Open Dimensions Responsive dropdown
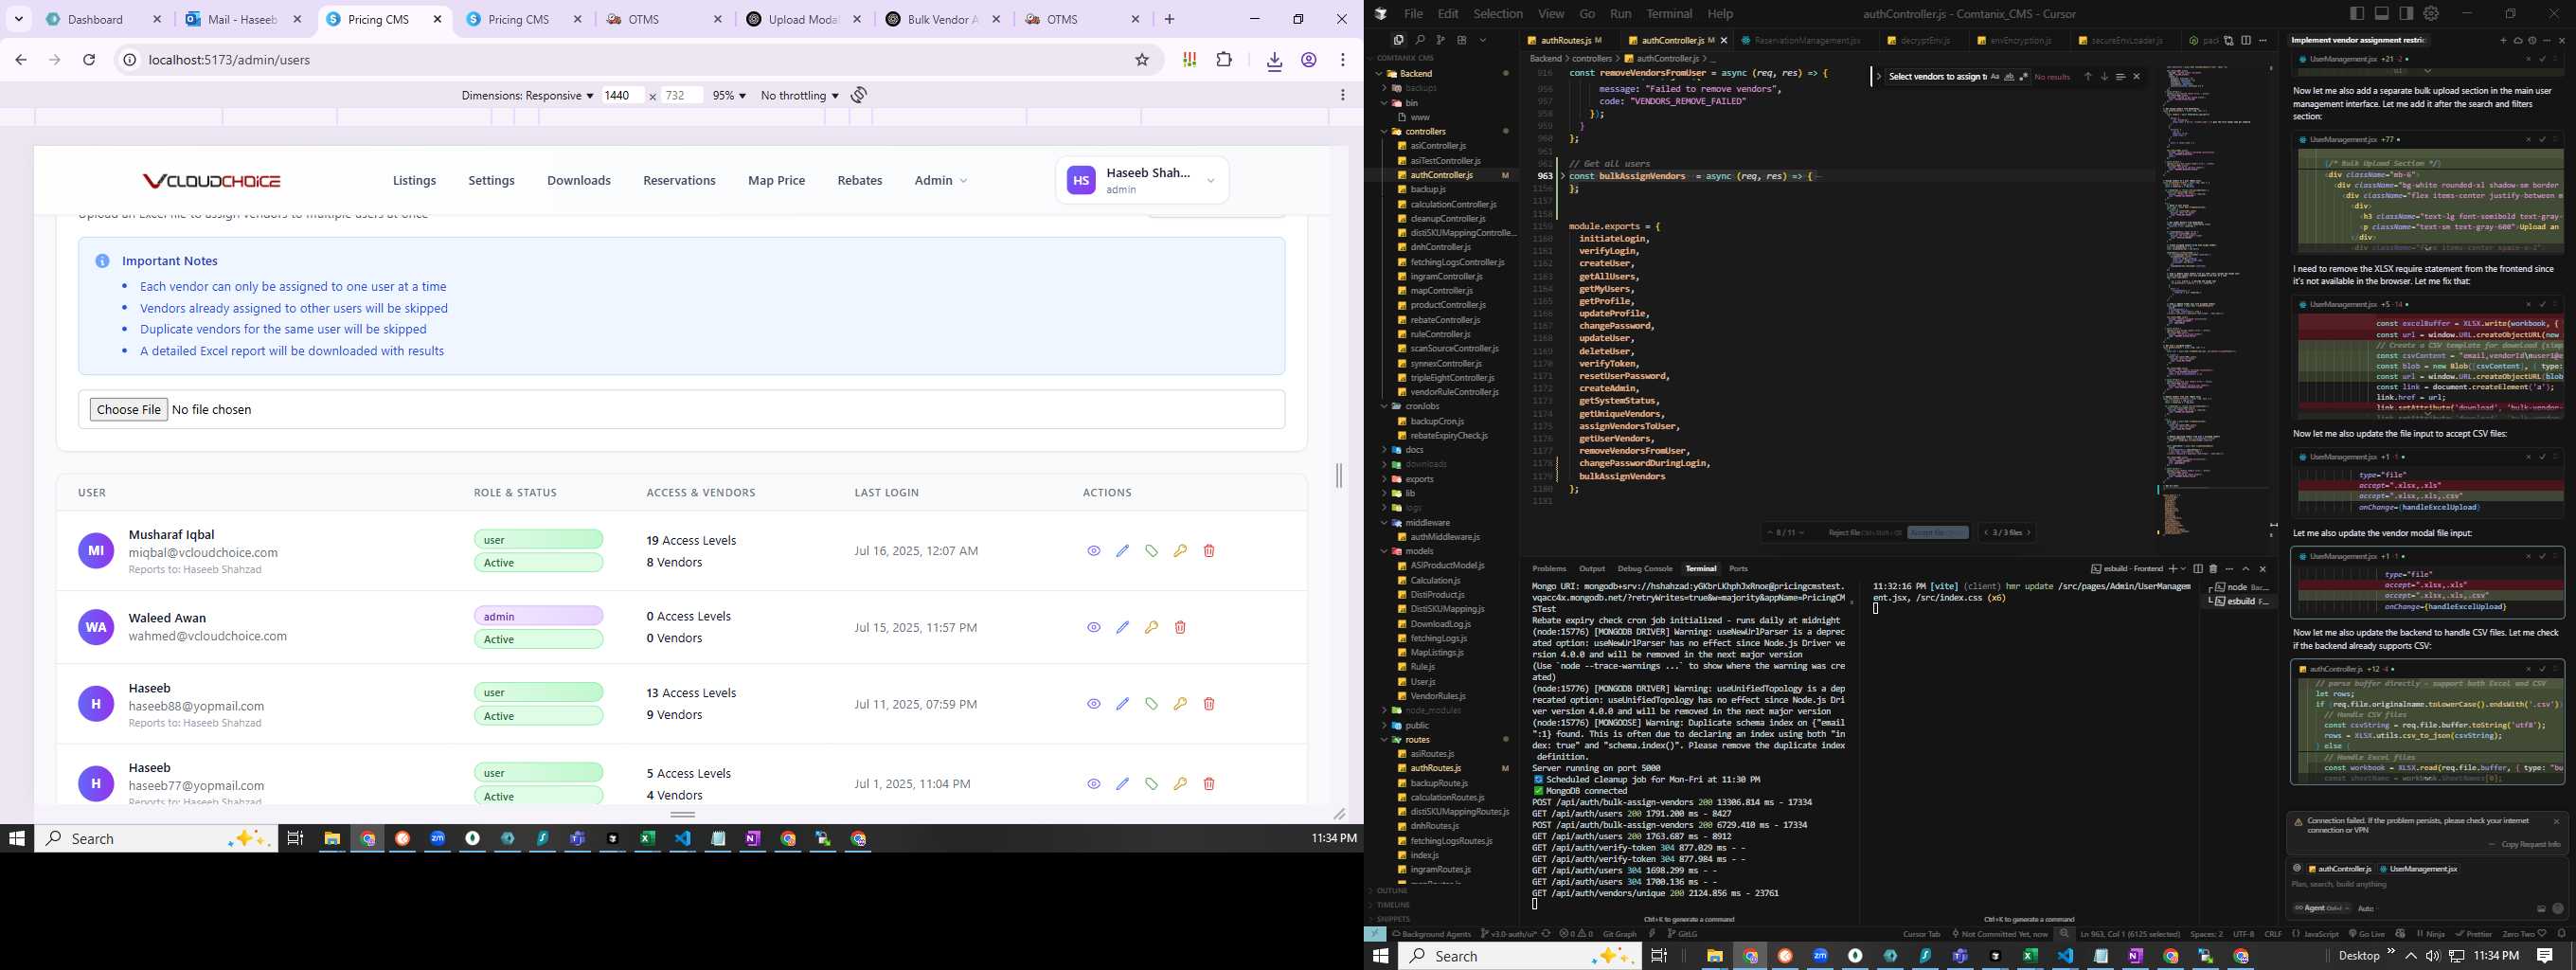The image size is (2576, 970). click(x=527, y=95)
